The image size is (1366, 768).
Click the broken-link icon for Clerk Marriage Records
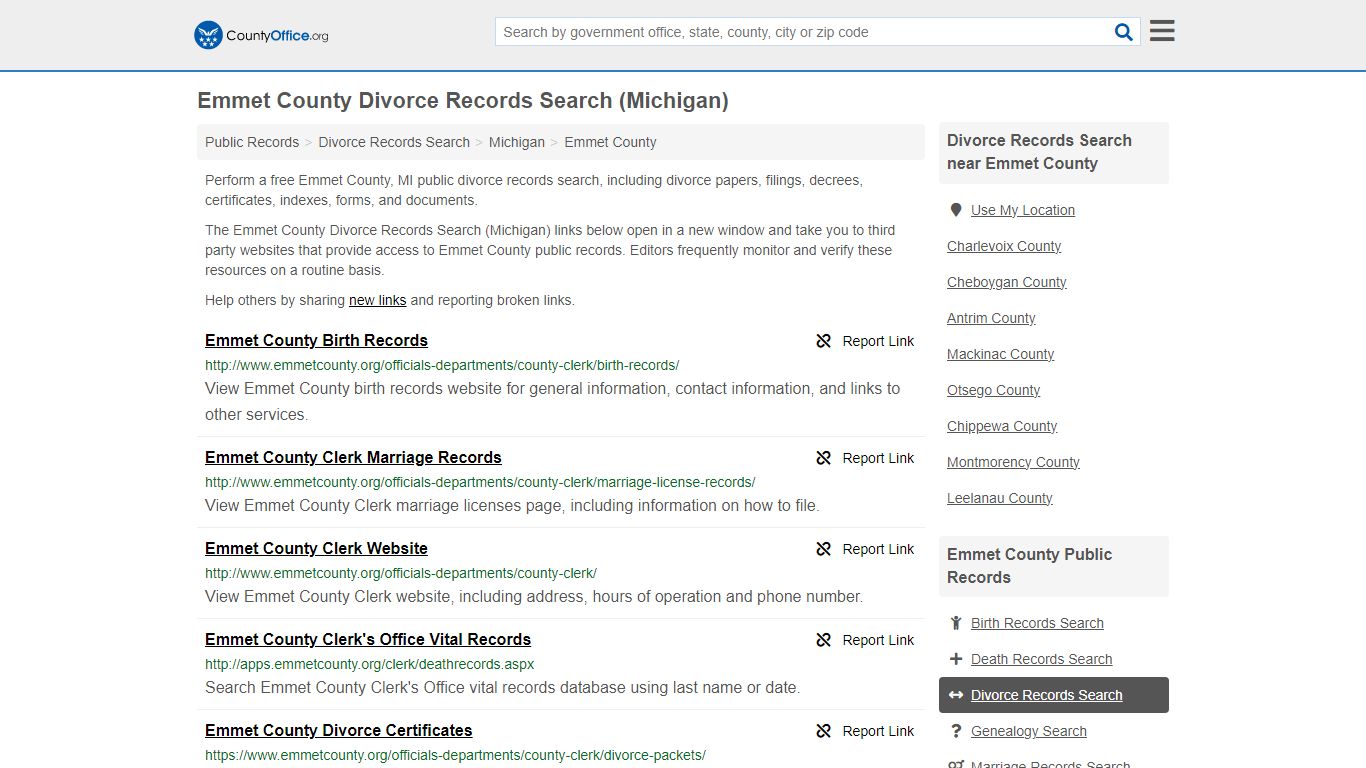click(824, 458)
